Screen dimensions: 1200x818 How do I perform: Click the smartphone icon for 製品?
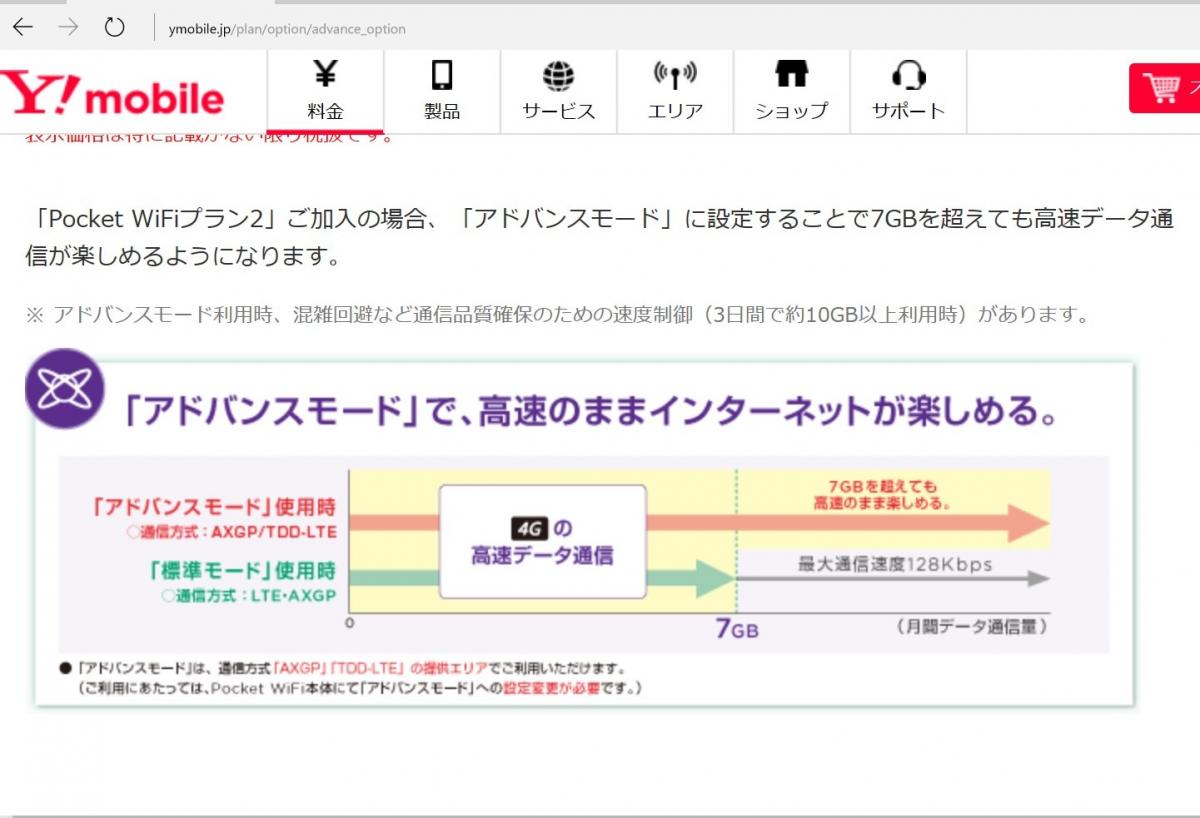click(x=441, y=76)
